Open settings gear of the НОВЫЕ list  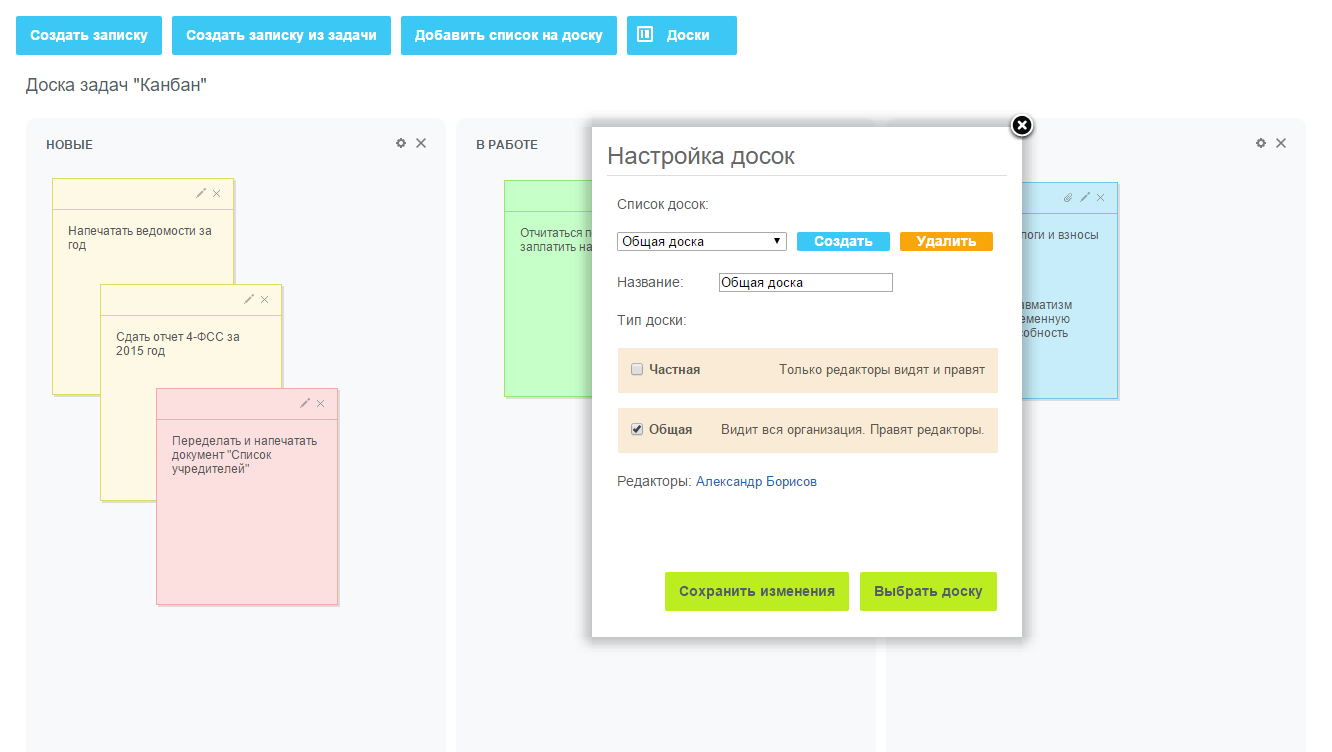[401, 143]
